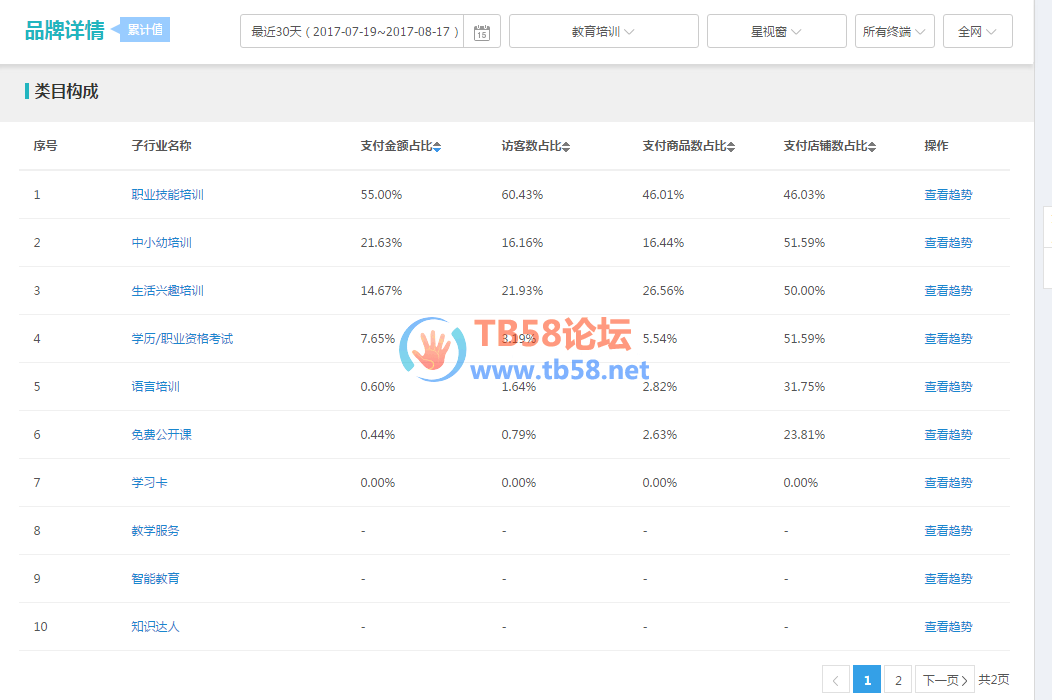
Task: Expand the 教育培训 category dropdown
Action: (x=603, y=32)
